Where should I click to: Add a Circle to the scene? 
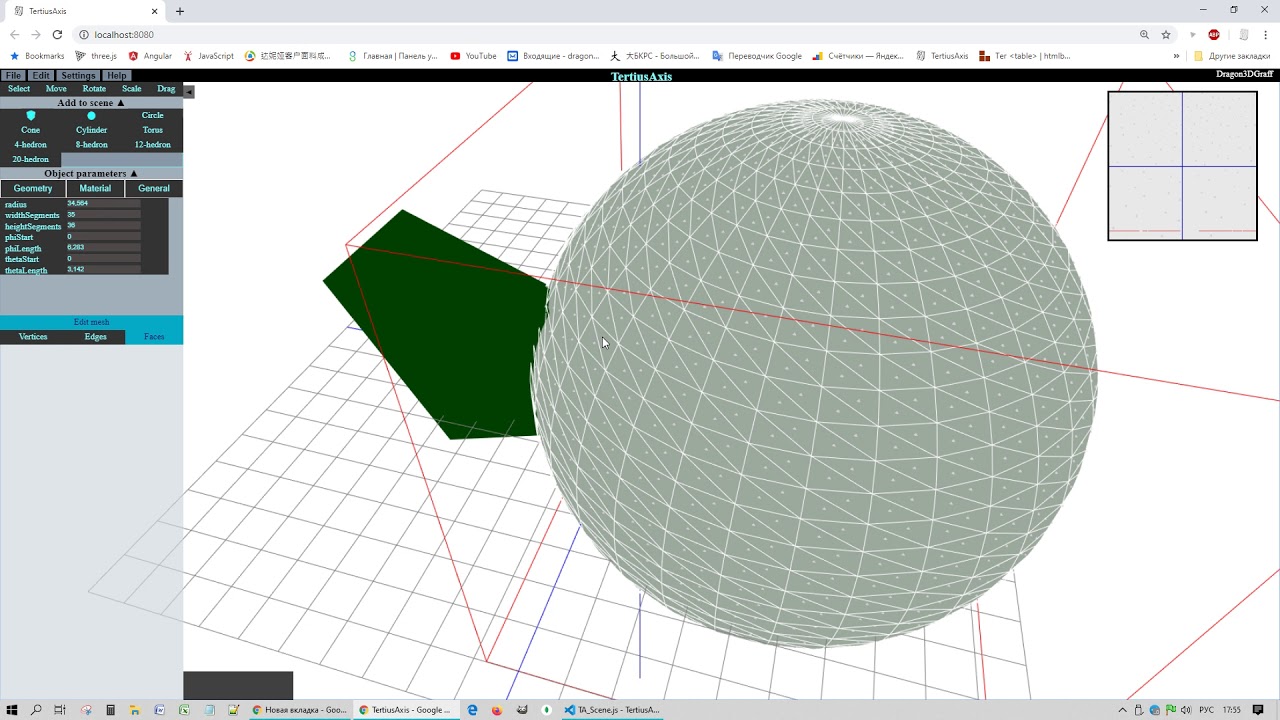pyautogui.click(x=152, y=115)
